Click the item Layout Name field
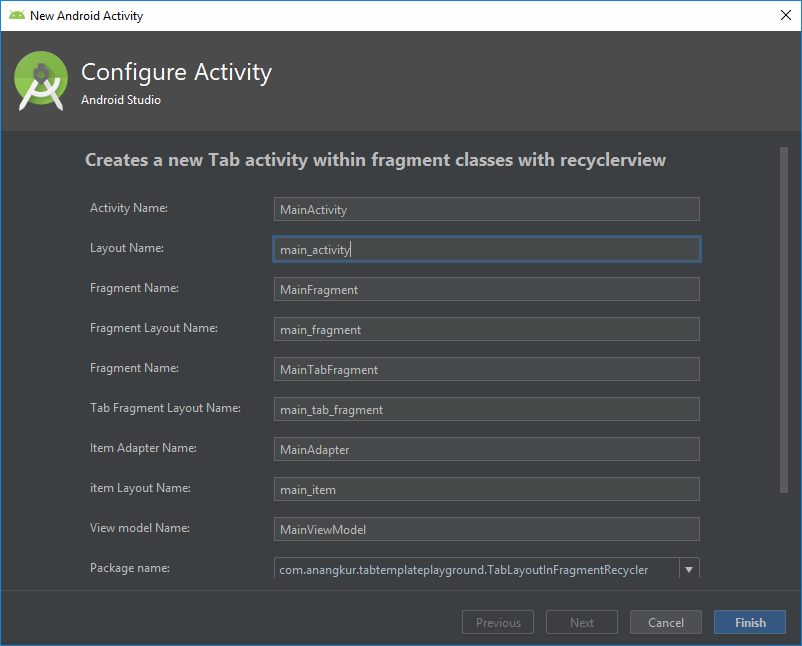Screen dimensions: 802x646 [x=486, y=489]
